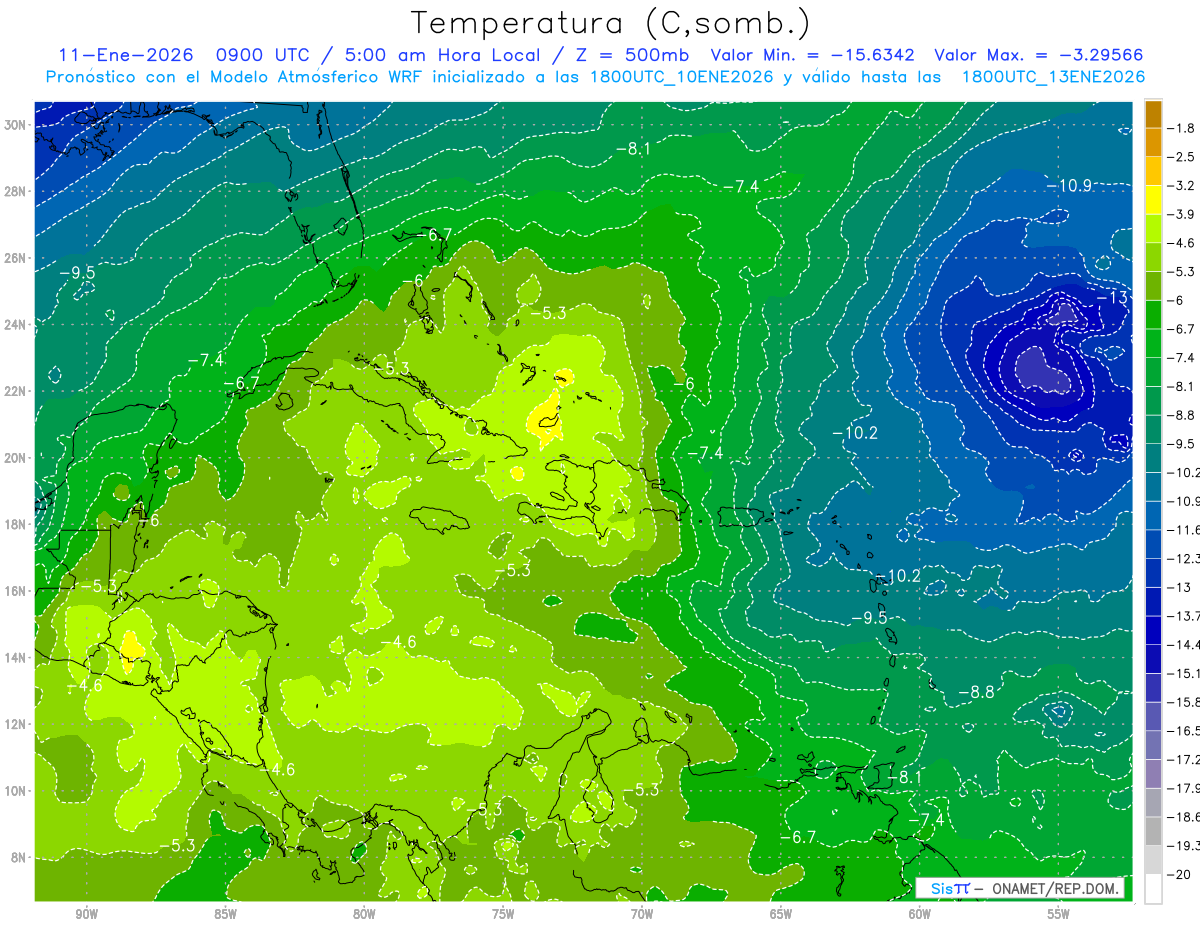This screenshot has width=1200, height=927.
Task: Click the white legend swatch below -20
Action: click(x=1153, y=888)
